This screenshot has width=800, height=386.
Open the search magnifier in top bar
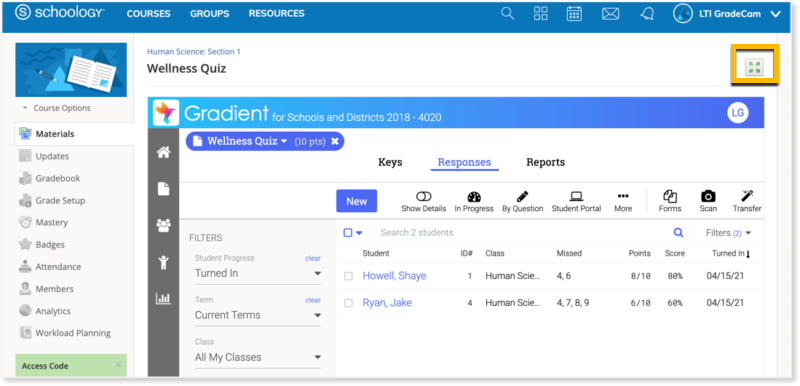tap(507, 13)
